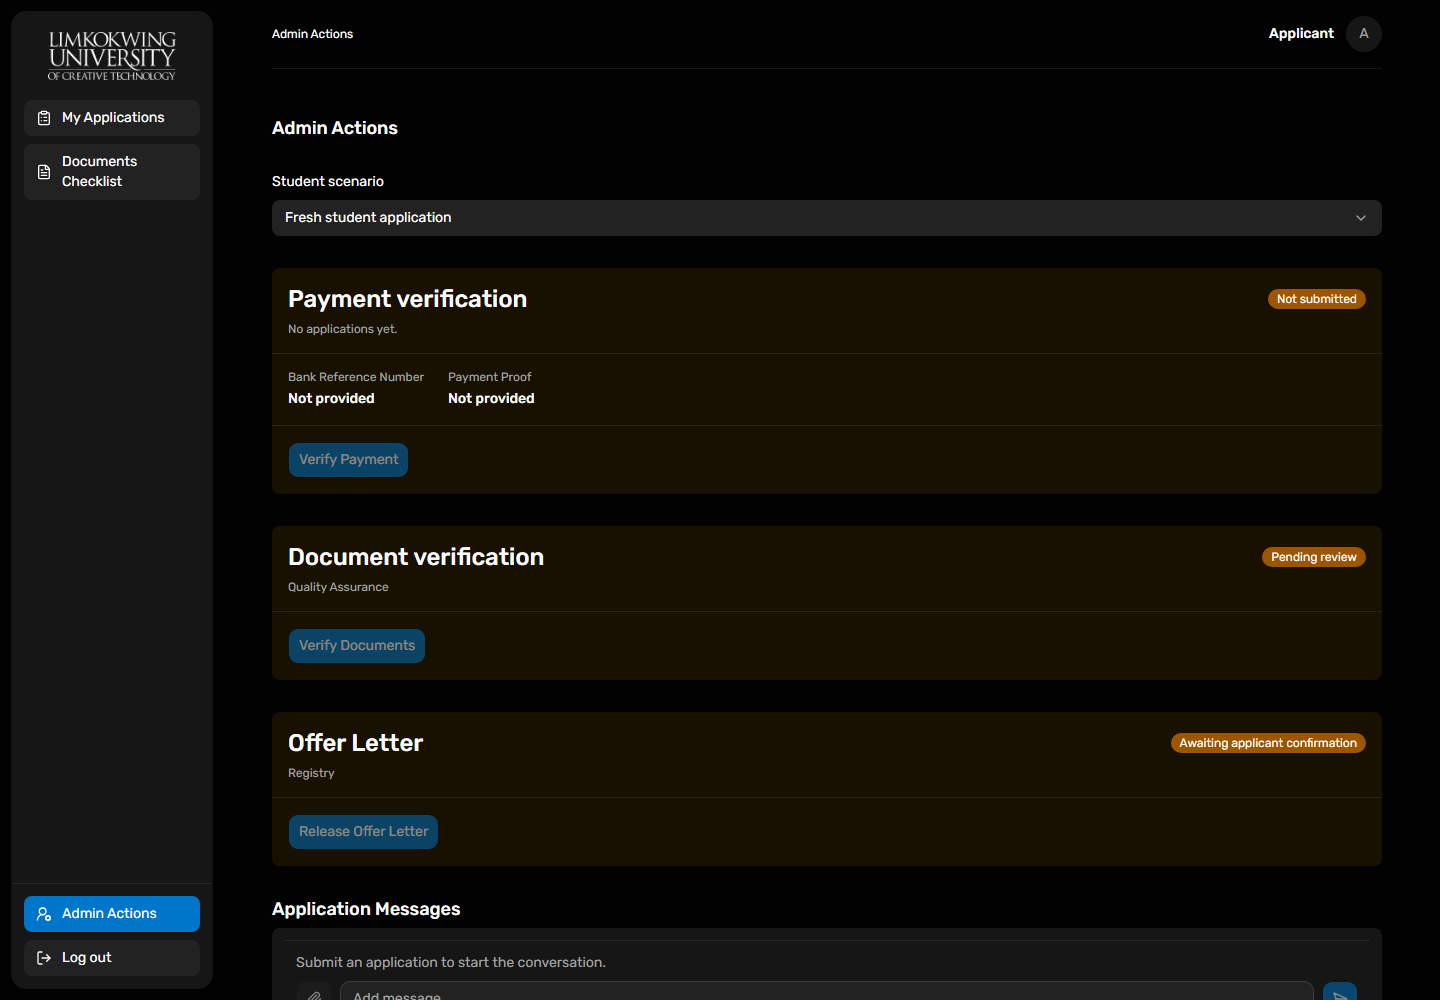Send the message with arrow button

1340,993
